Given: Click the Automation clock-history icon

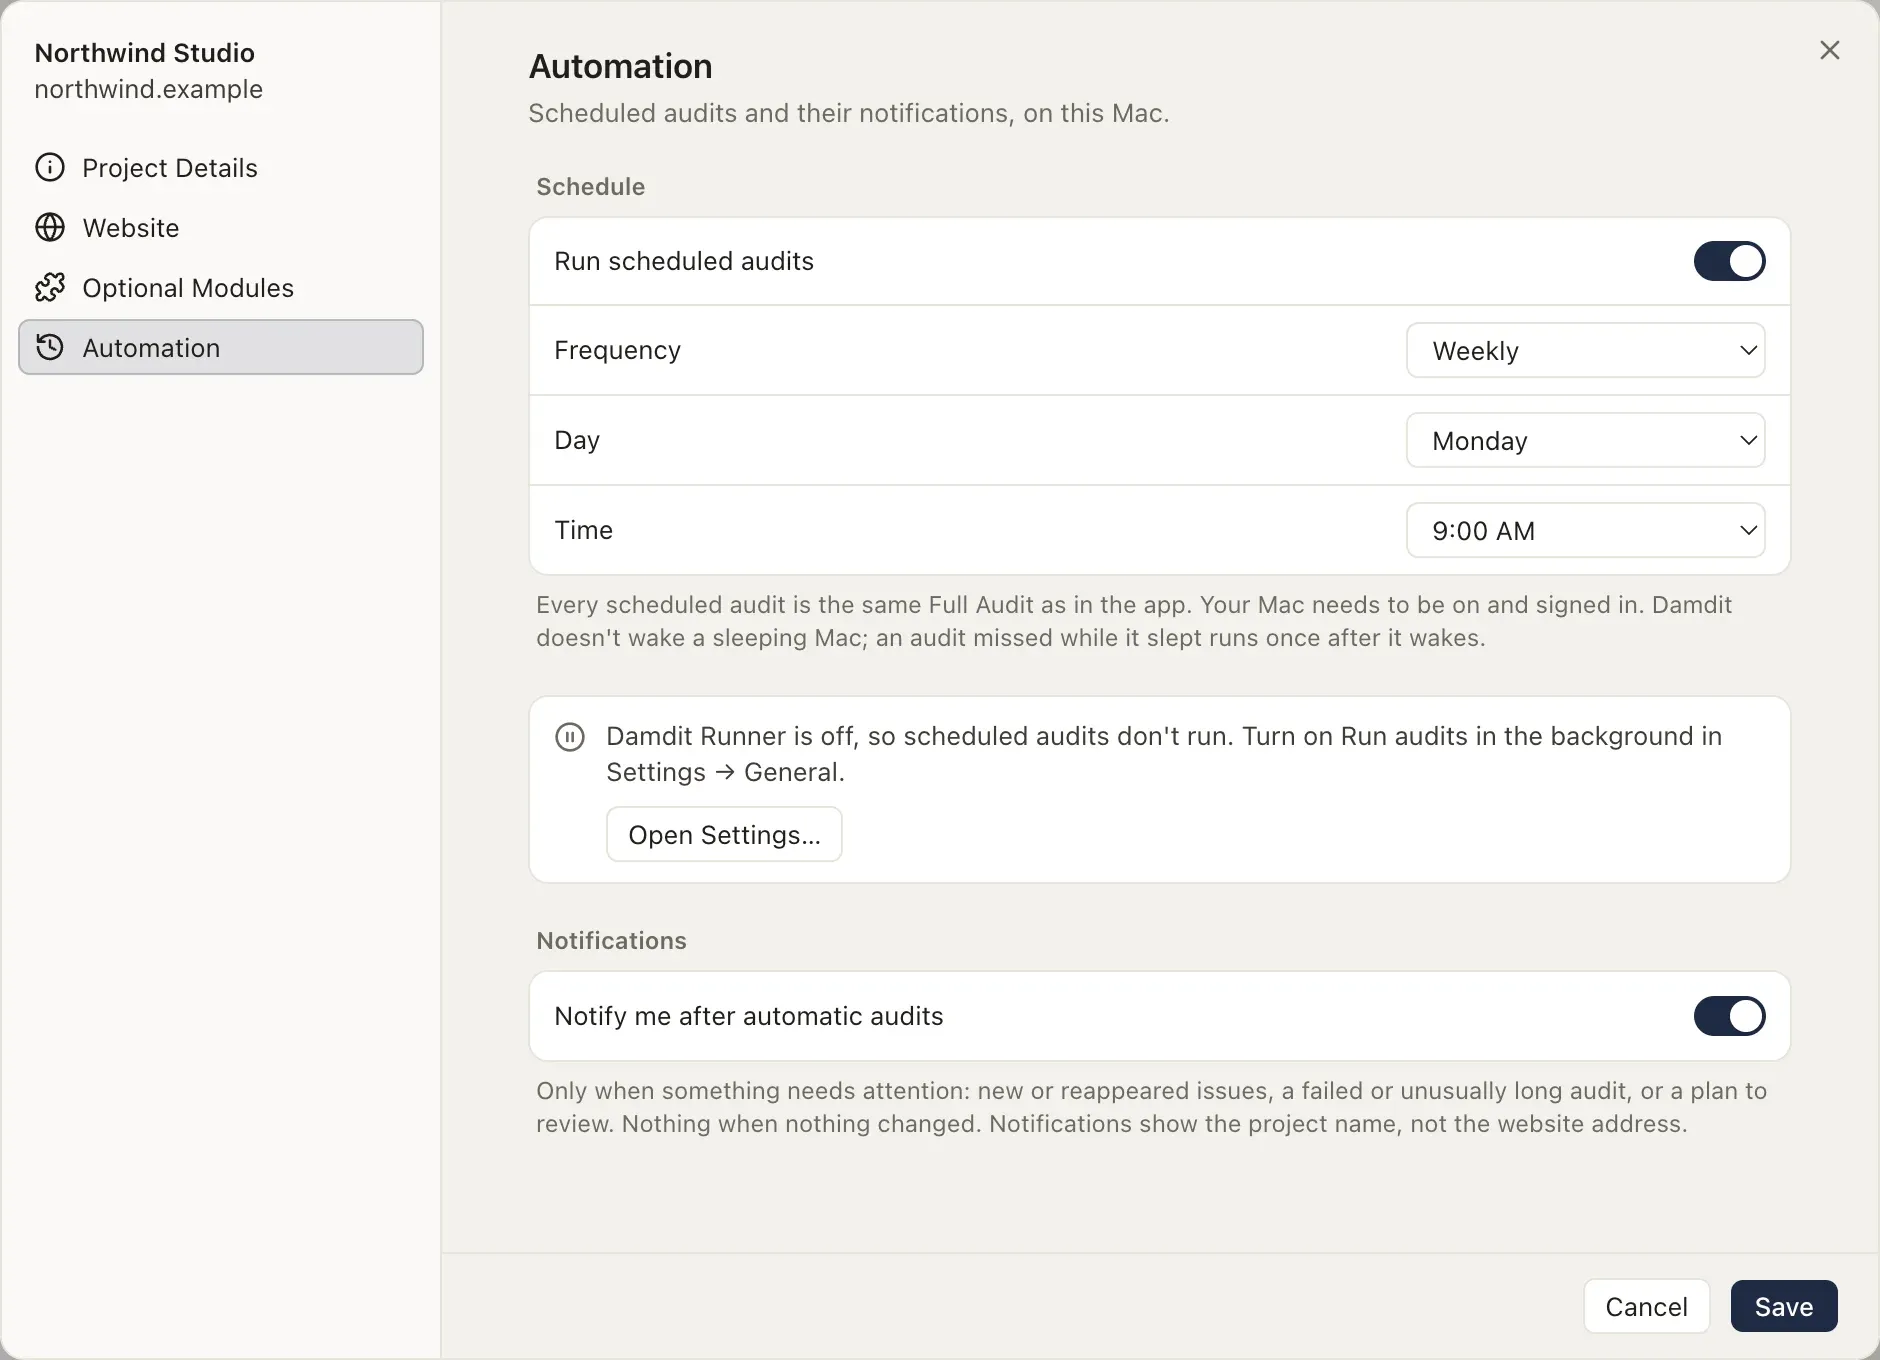Looking at the screenshot, I should coord(50,347).
